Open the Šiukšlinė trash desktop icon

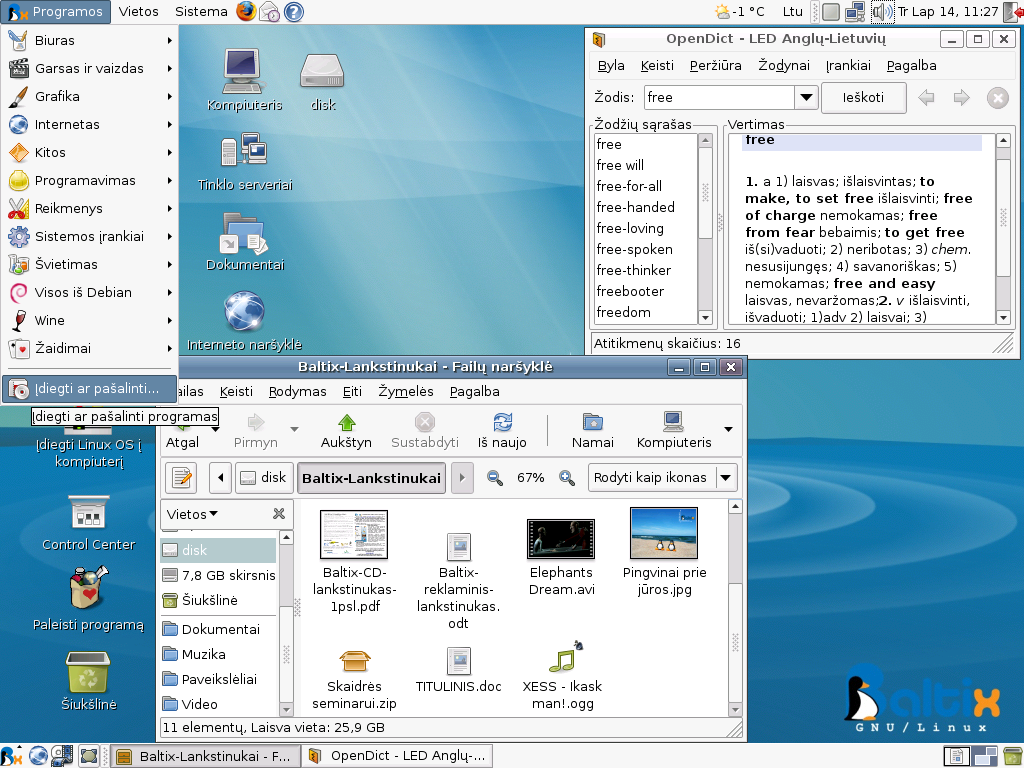88,672
